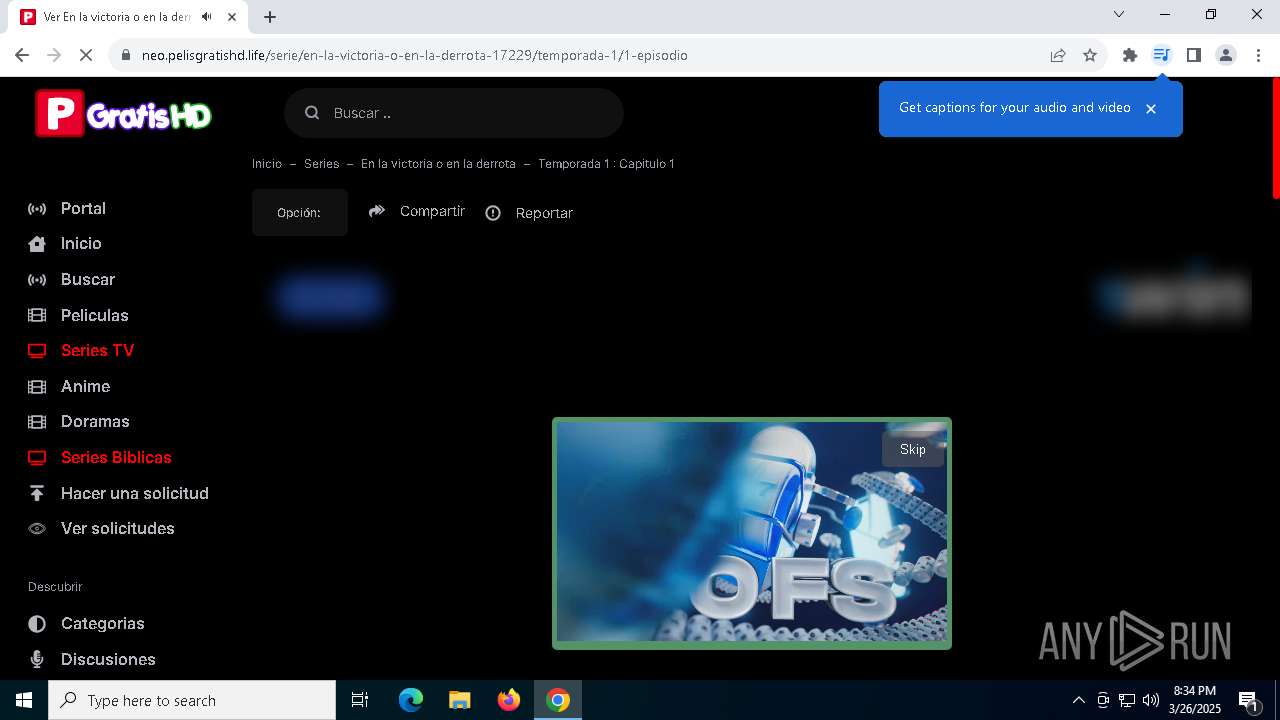
Task: Click the Temporada 1 : Capitulo 1 breadcrumb
Action: (x=606, y=164)
